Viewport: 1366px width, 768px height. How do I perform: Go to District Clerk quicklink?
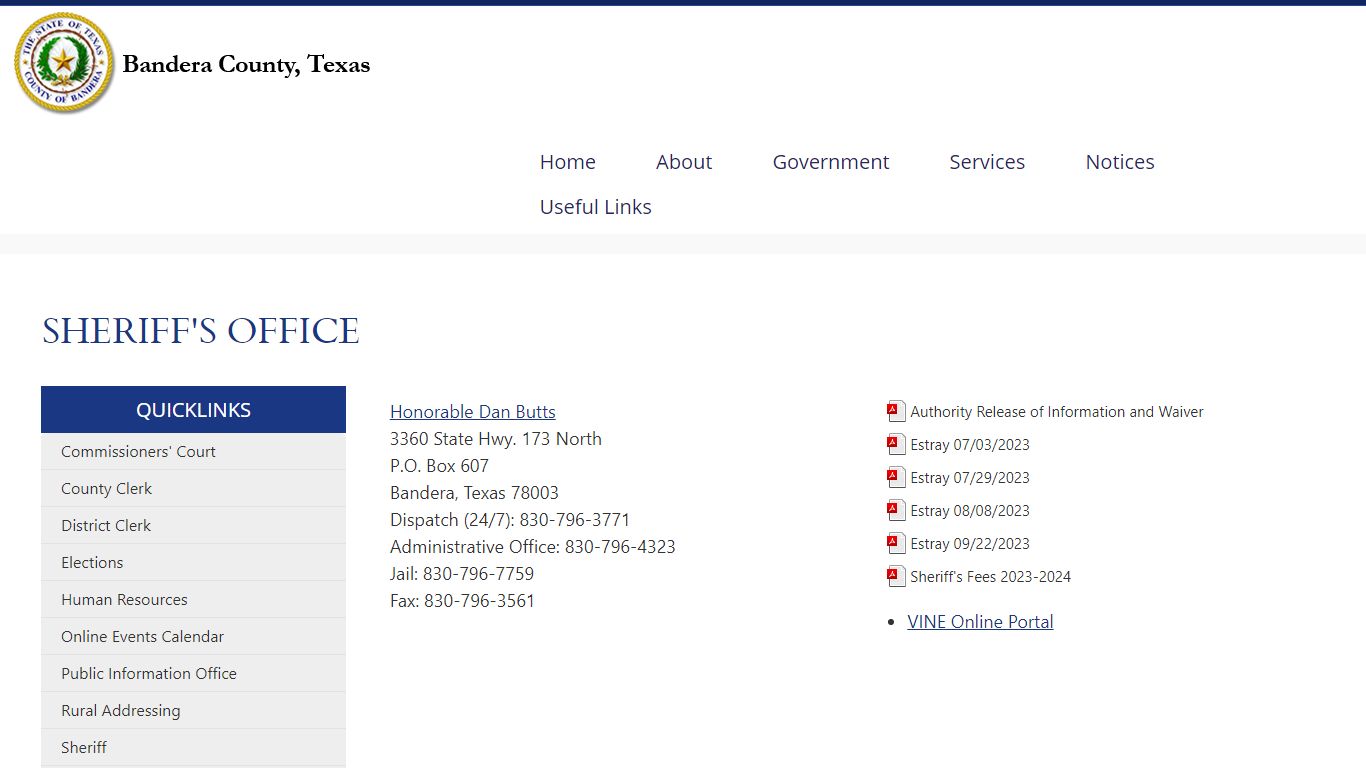193,526
